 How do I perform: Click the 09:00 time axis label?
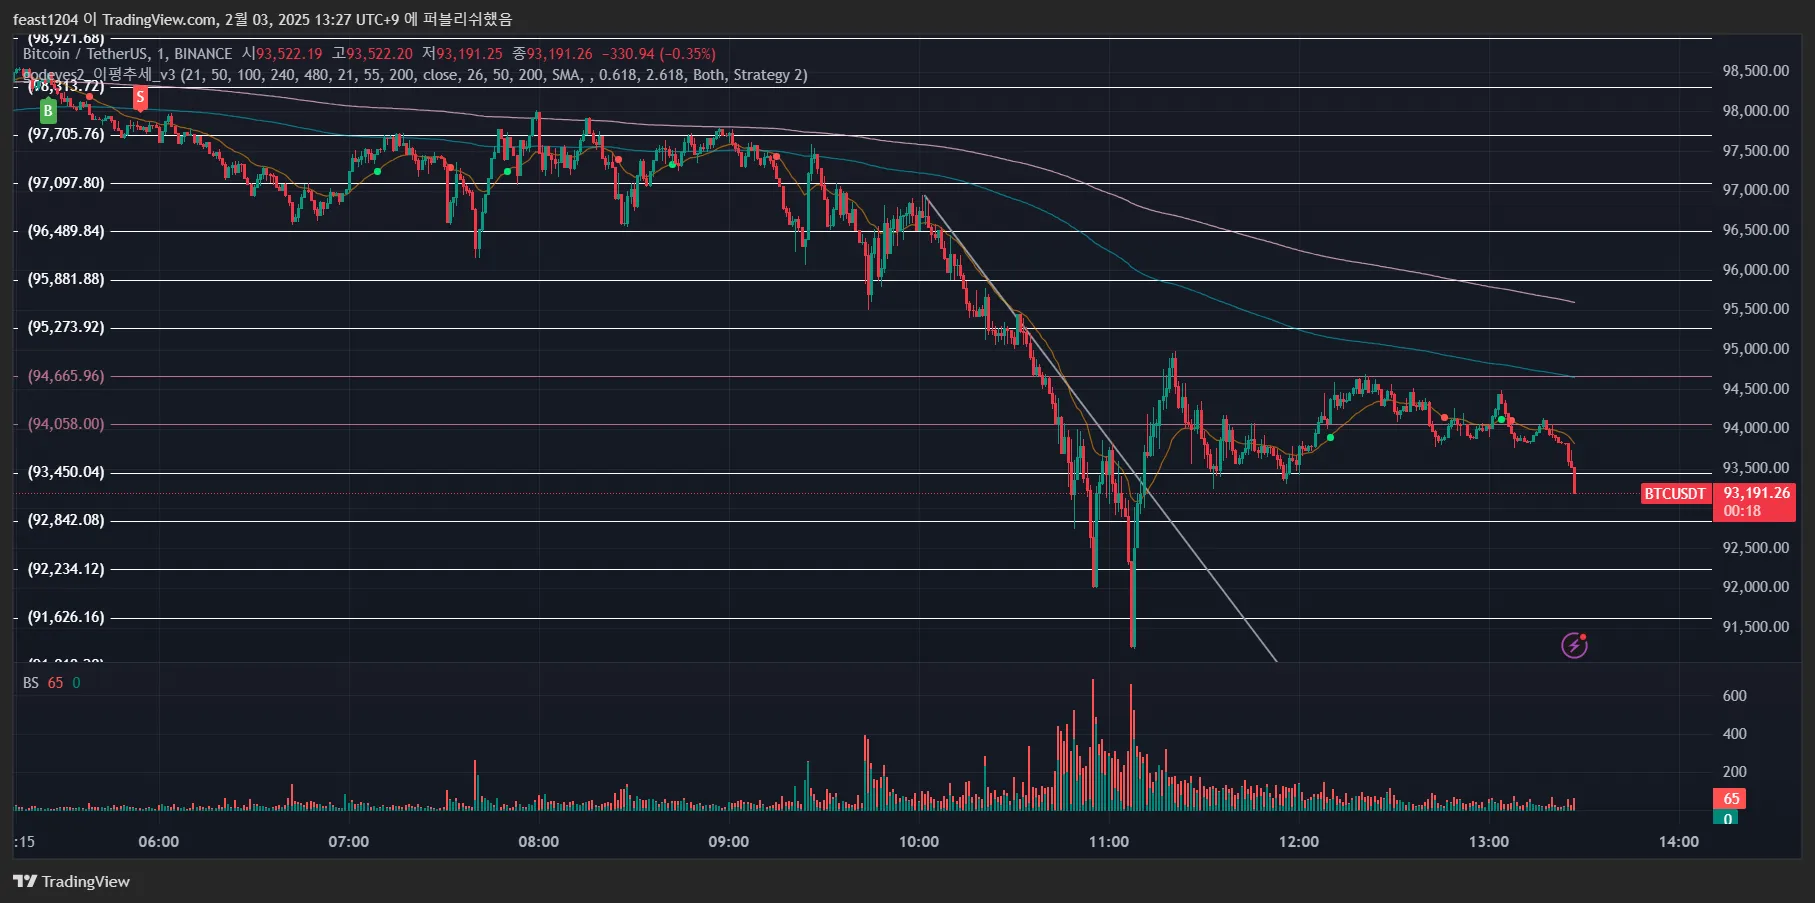[729, 842]
